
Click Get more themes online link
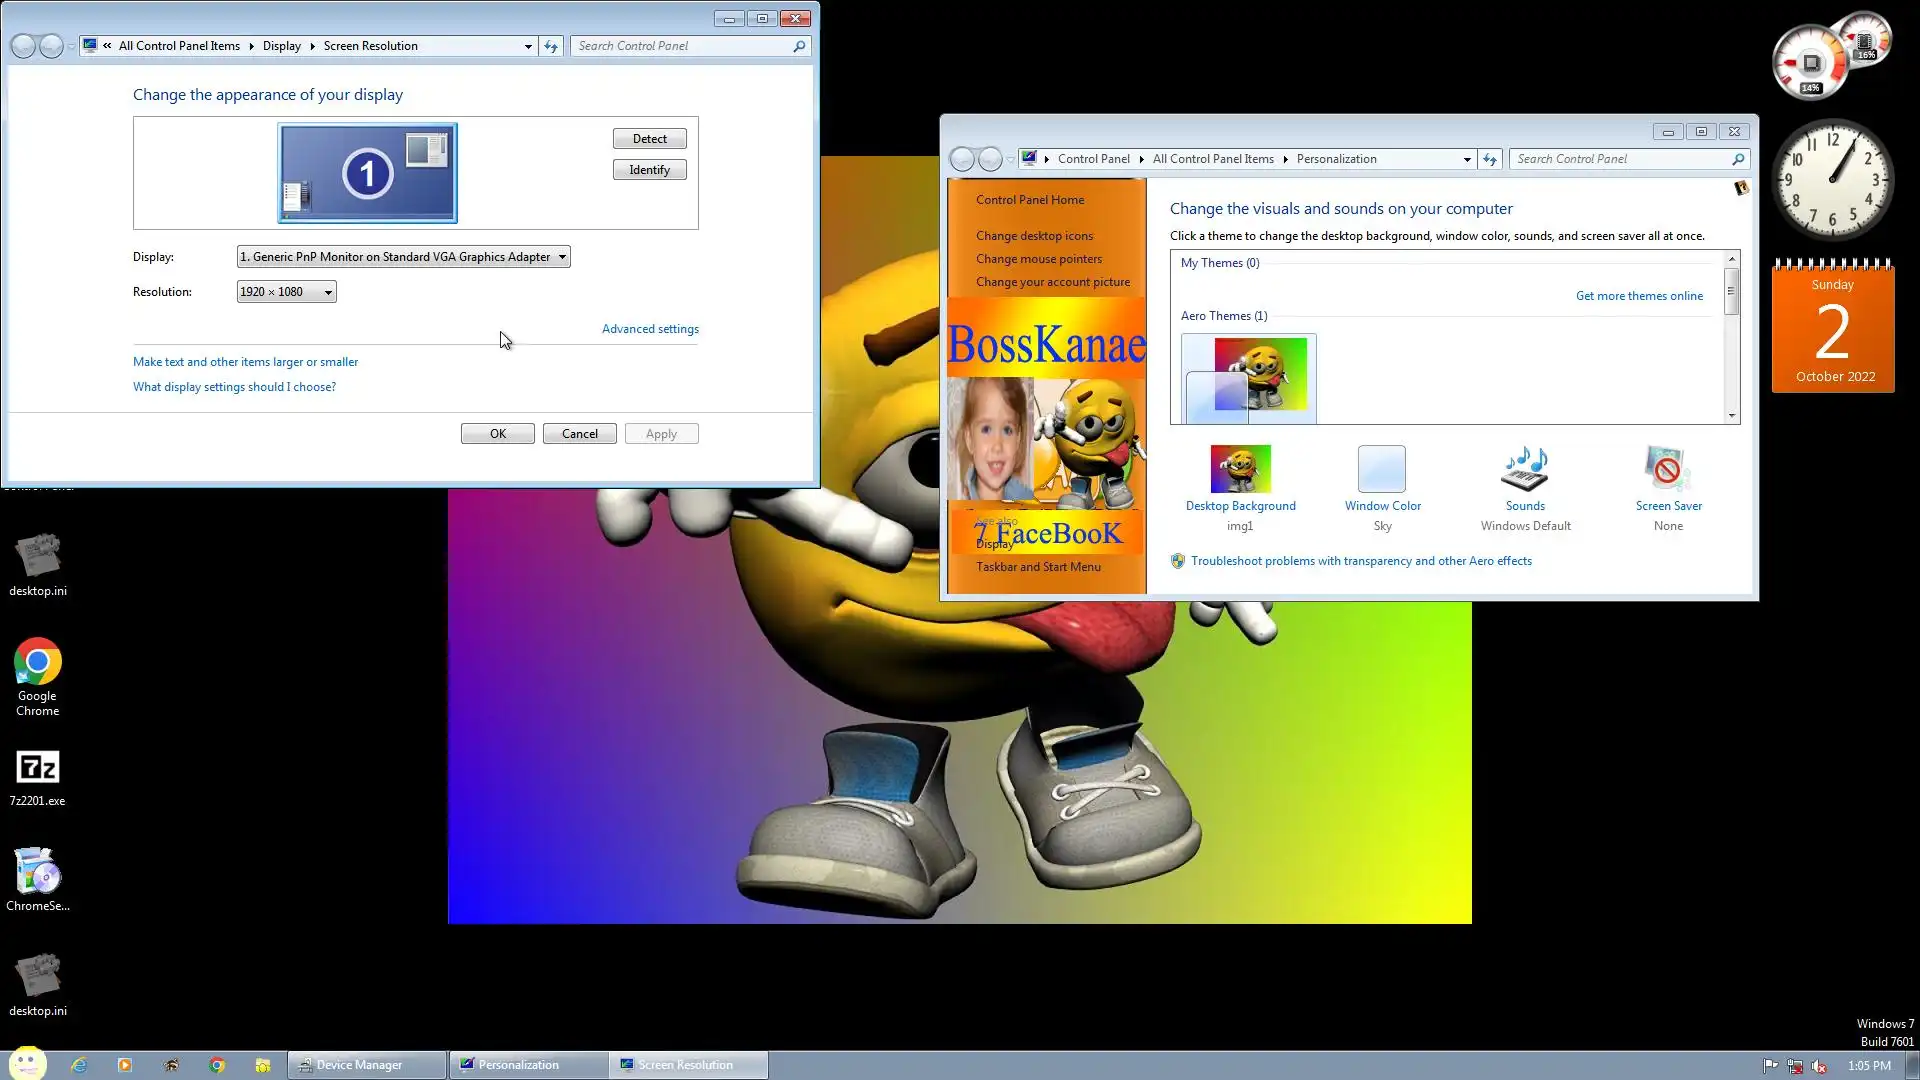(1638, 296)
